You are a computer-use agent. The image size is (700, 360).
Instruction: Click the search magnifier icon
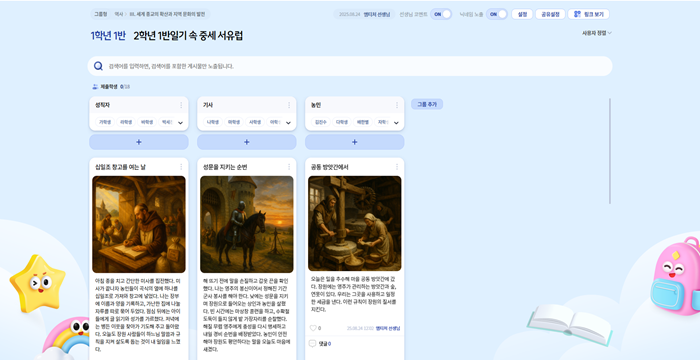click(x=98, y=66)
